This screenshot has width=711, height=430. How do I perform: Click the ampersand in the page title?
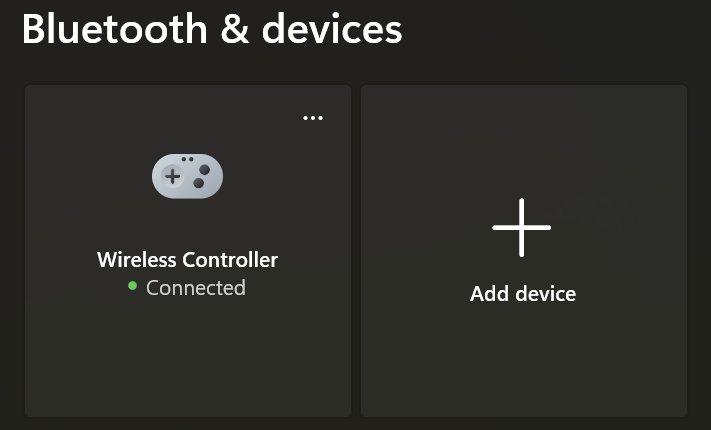[x=234, y=30]
